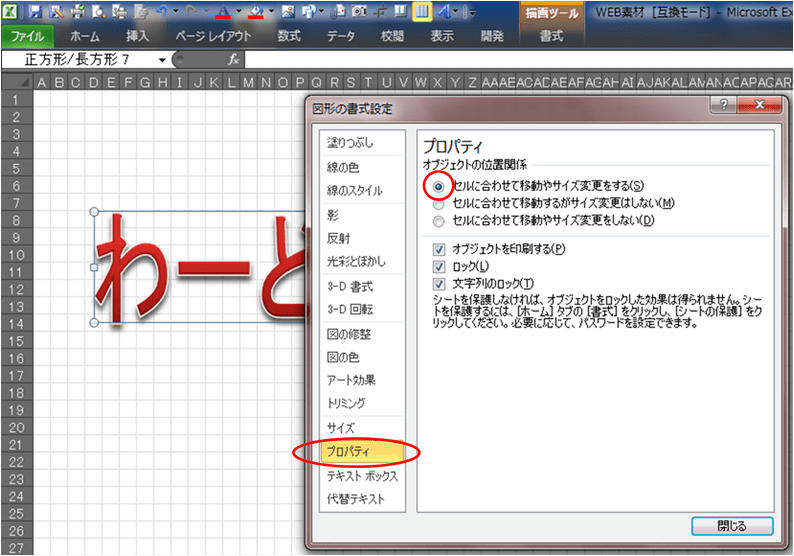This screenshot has height=556, width=794.
Task: Toggle the 文字列のロック(T) checkbox
Action: click(439, 284)
